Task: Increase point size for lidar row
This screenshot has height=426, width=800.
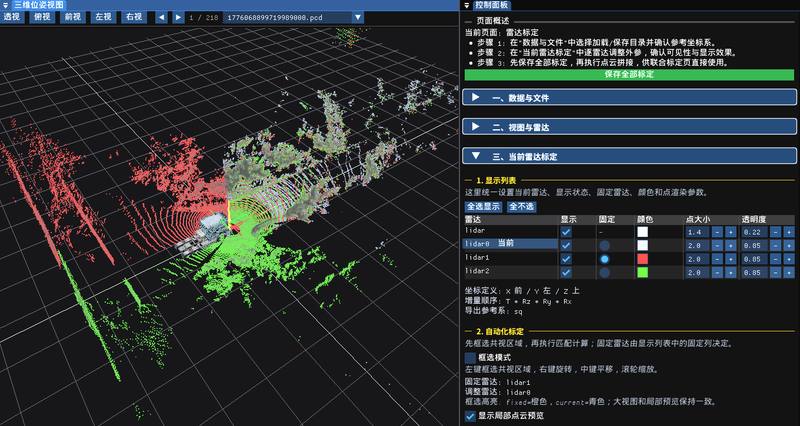Action: click(730, 232)
